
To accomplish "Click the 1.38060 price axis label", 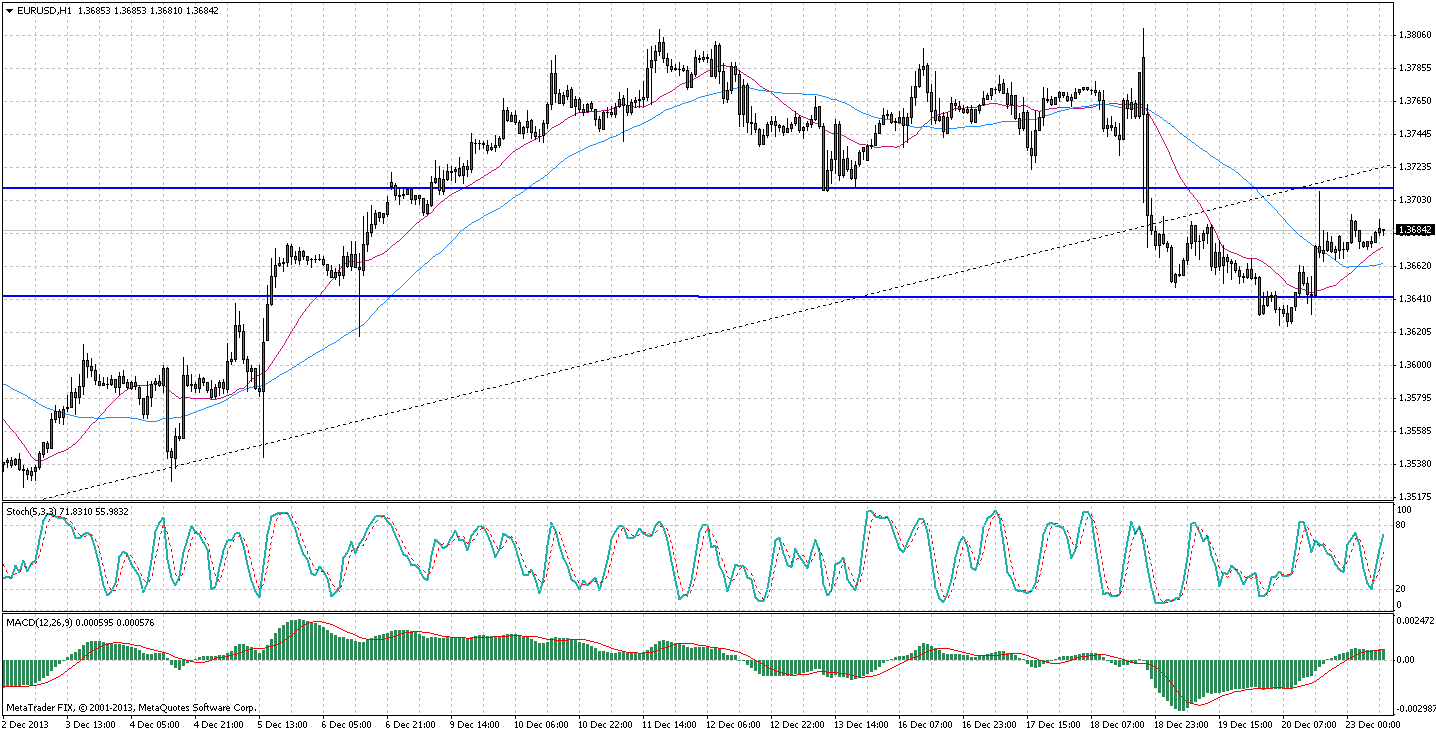I will 1412,35.
